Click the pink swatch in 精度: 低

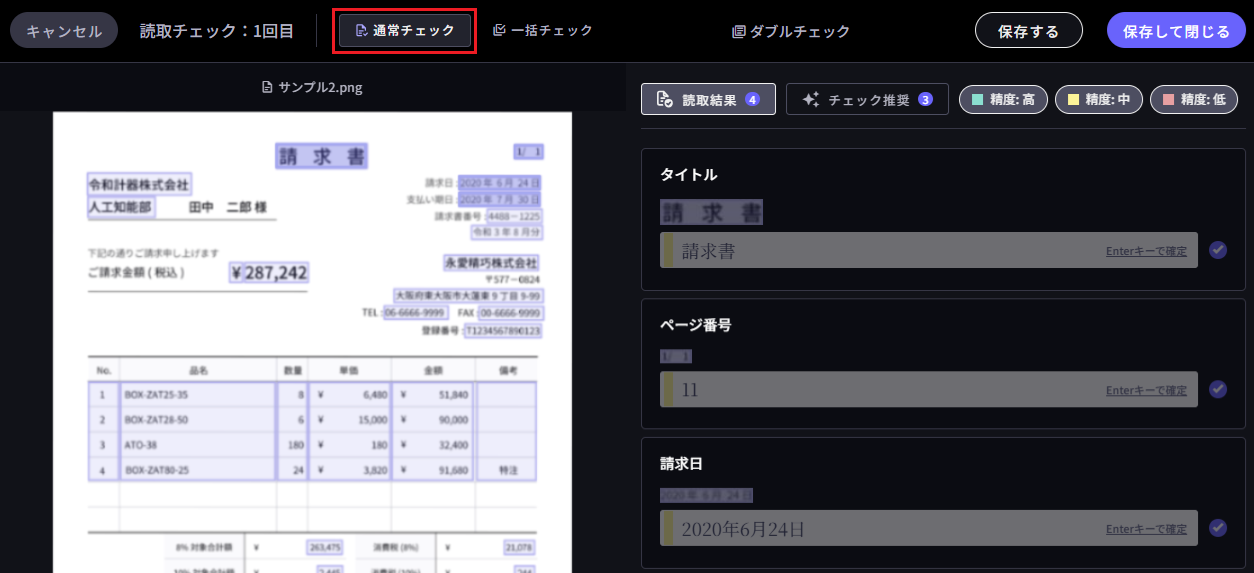[x=1168, y=99]
